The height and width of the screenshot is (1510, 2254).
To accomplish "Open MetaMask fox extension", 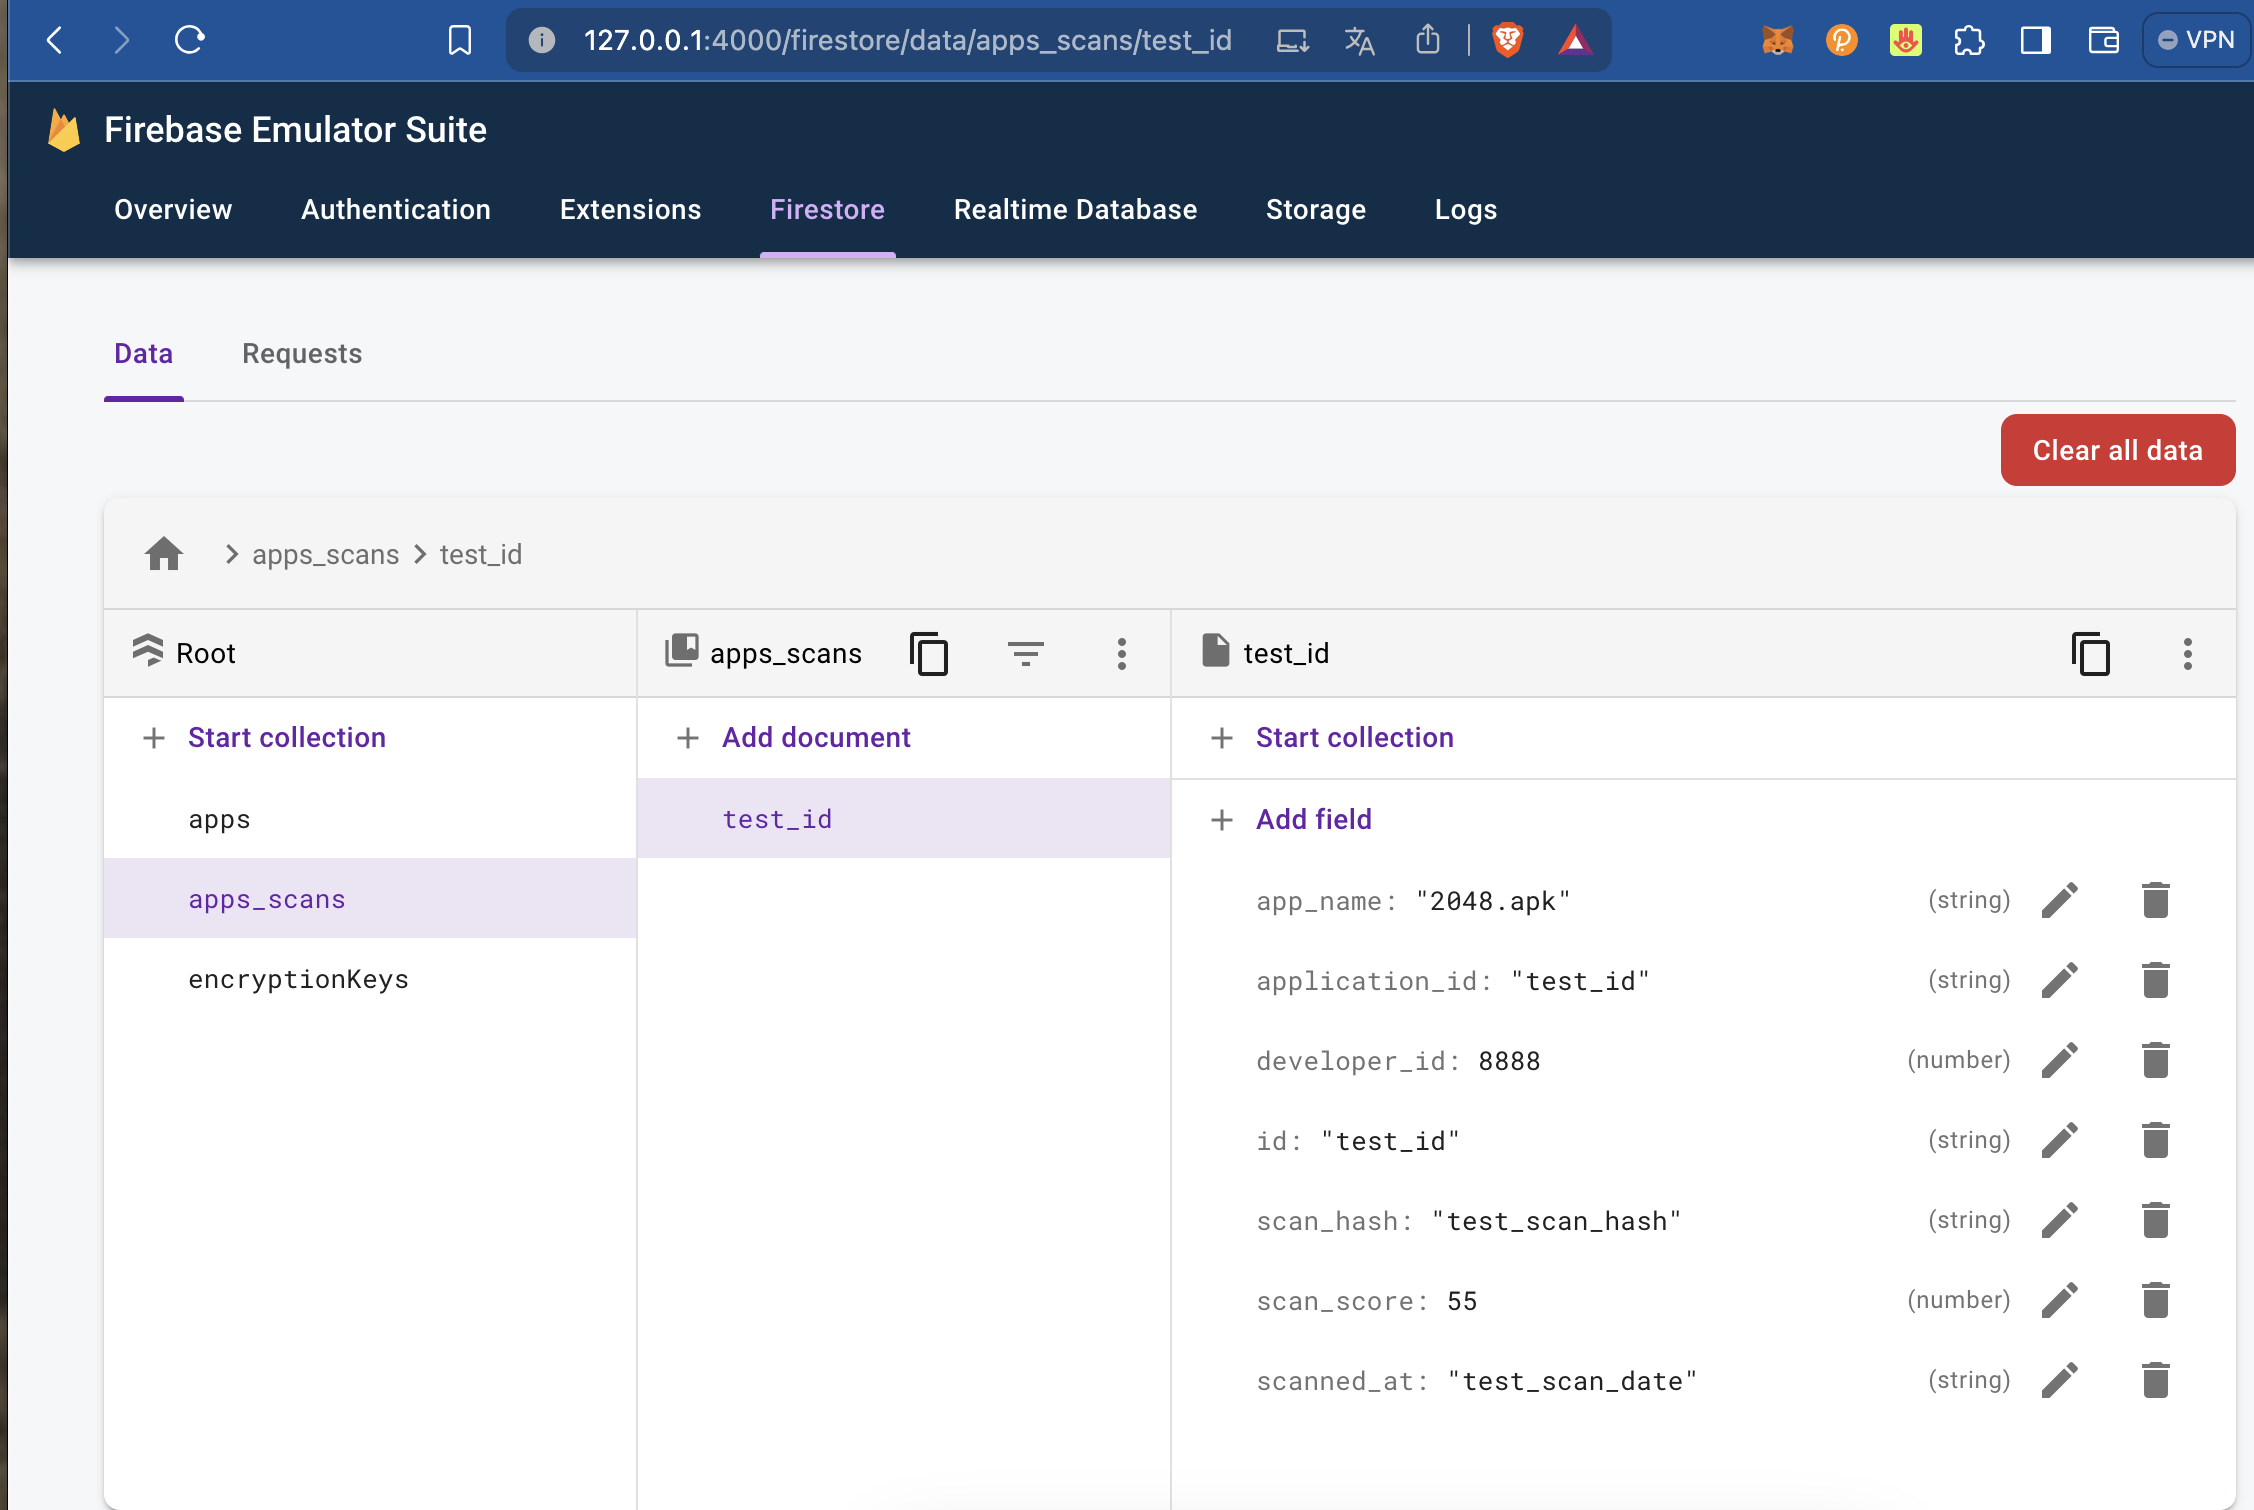I will point(1777,40).
